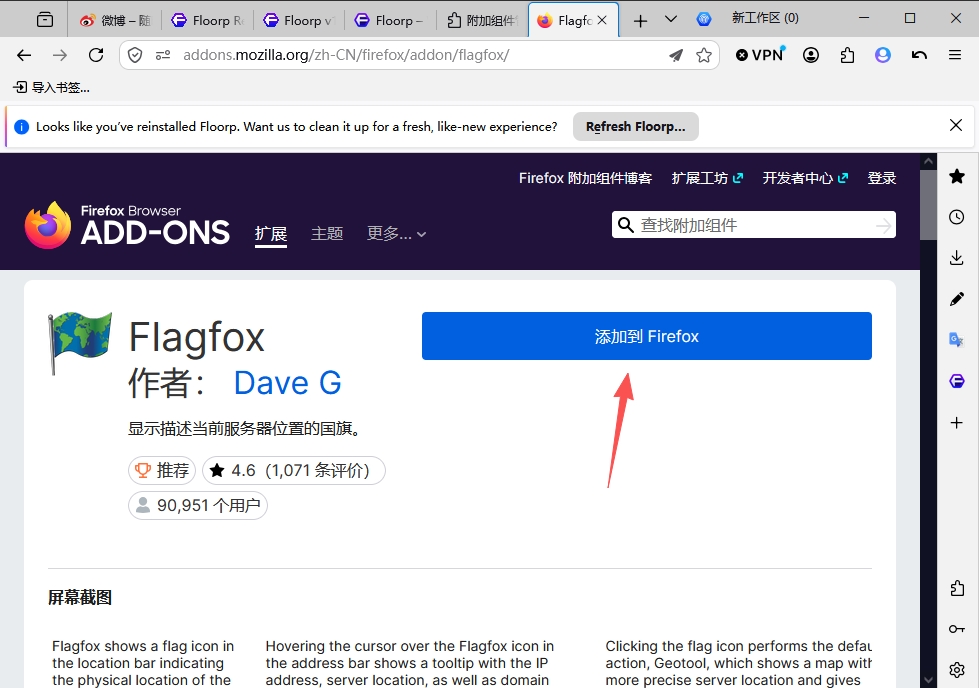
Task: Click the 添加到 Firefox button
Action: [647, 336]
